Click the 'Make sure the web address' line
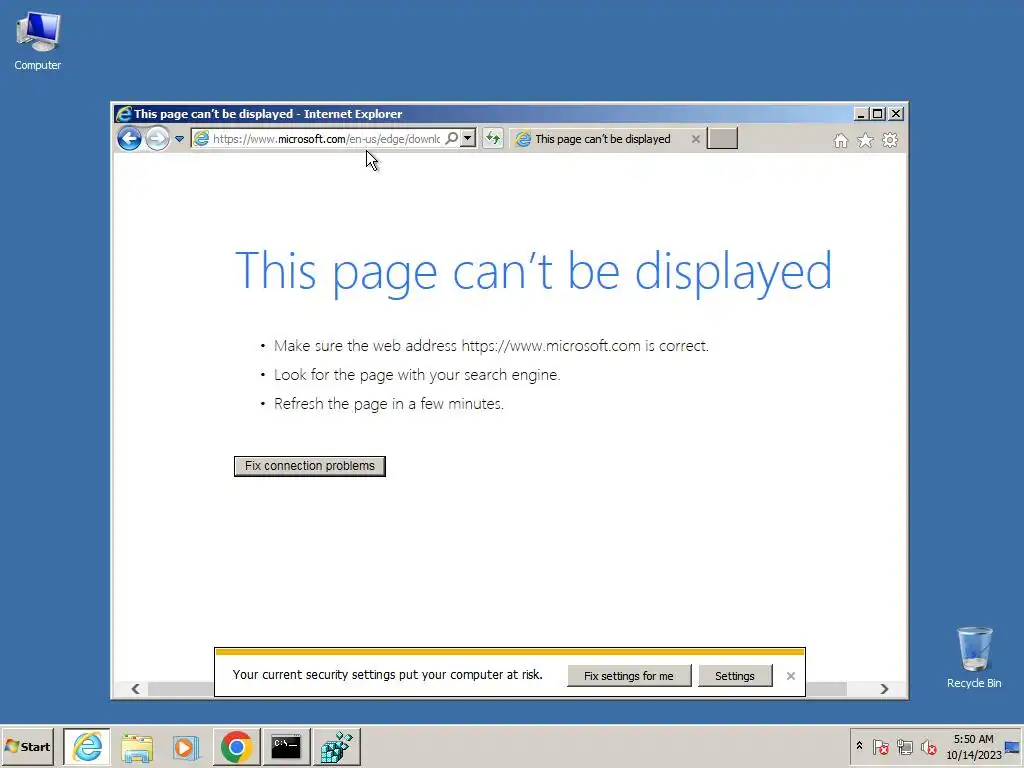1024x768 pixels. click(491, 345)
